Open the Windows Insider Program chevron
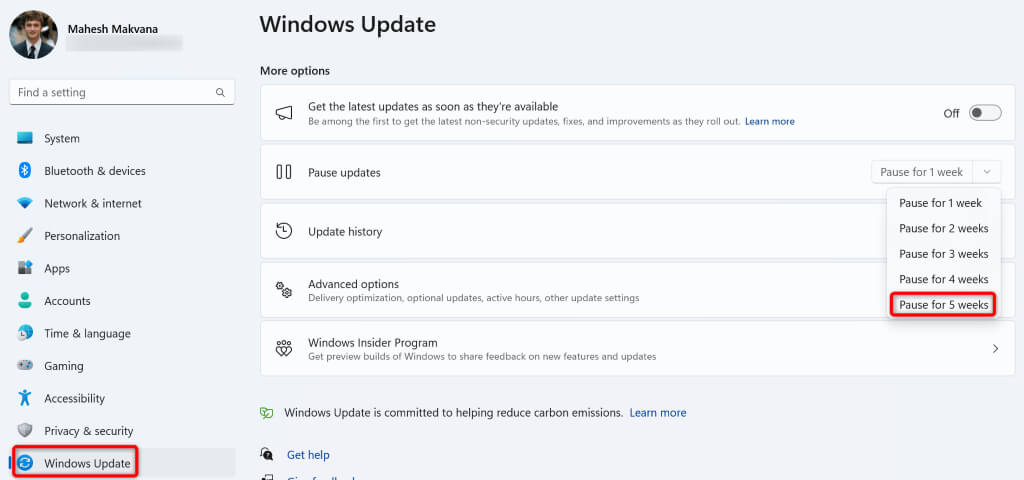 click(995, 349)
